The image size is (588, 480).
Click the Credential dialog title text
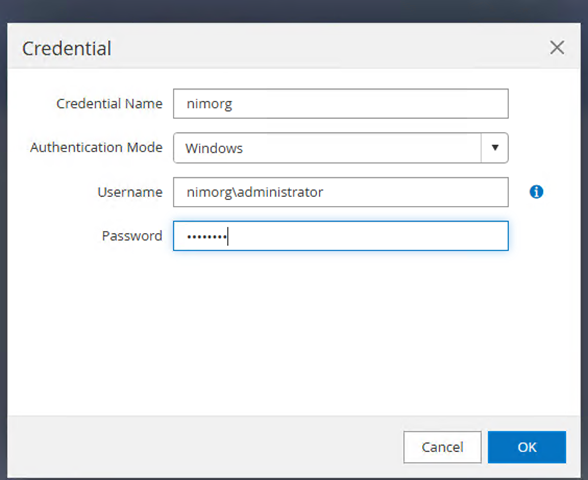point(66,48)
